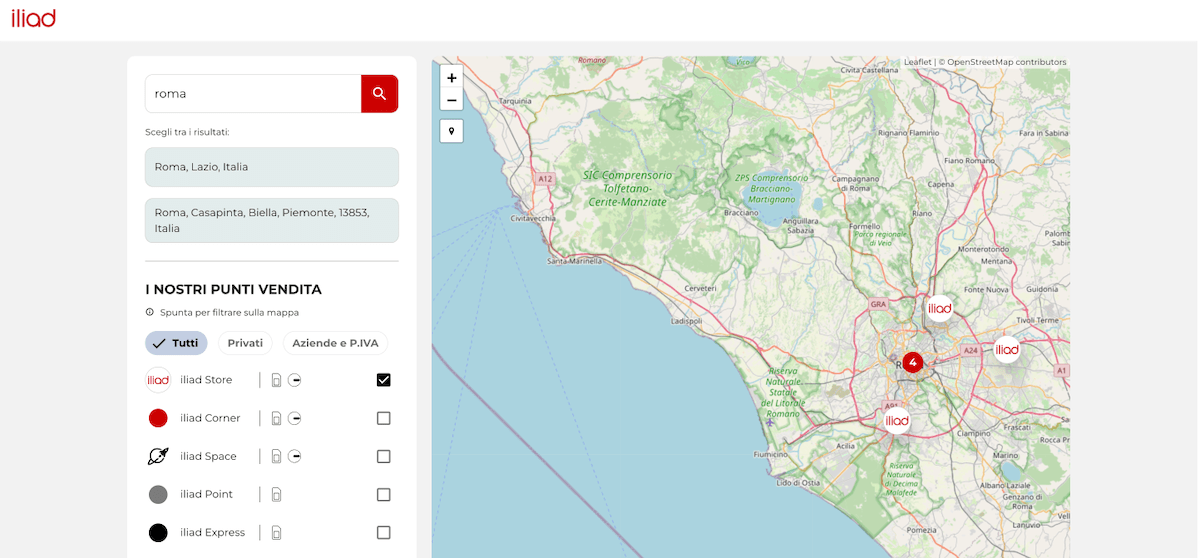Click the red search magnifier button
Screen dimensions: 1200x558
click(x=379, y=94)
